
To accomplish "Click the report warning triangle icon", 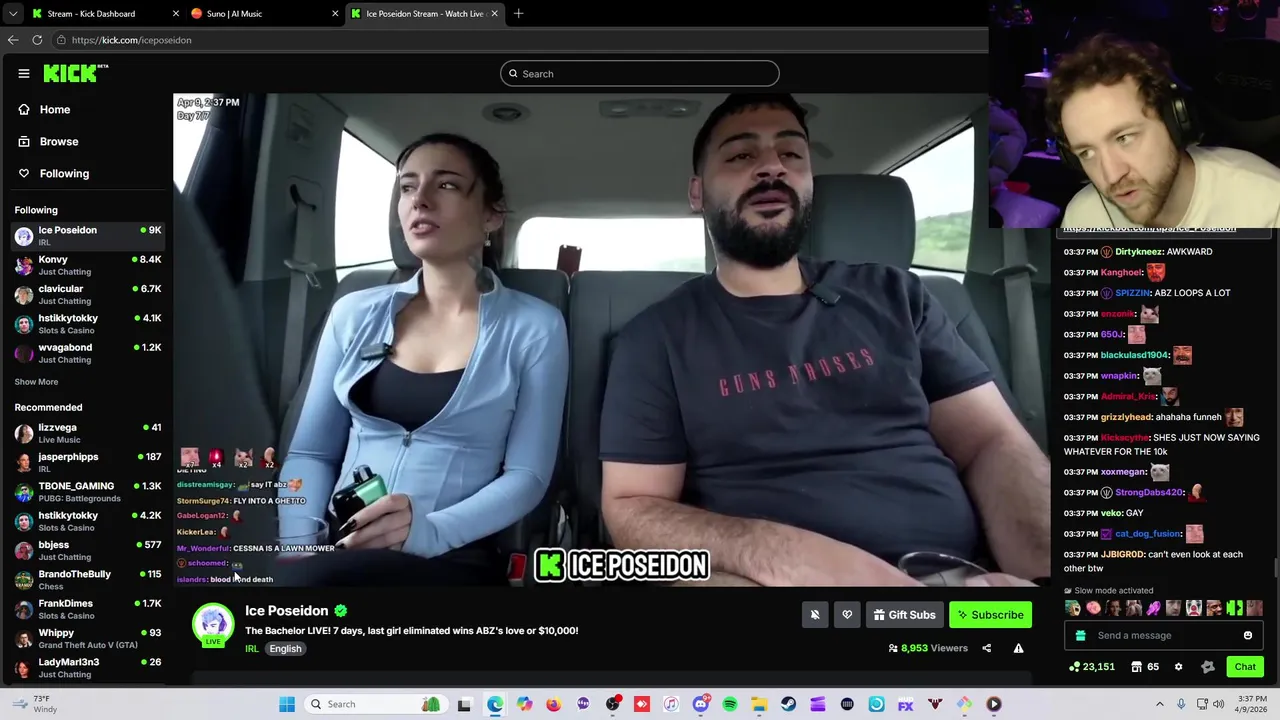I will [x=1018, y=648].
